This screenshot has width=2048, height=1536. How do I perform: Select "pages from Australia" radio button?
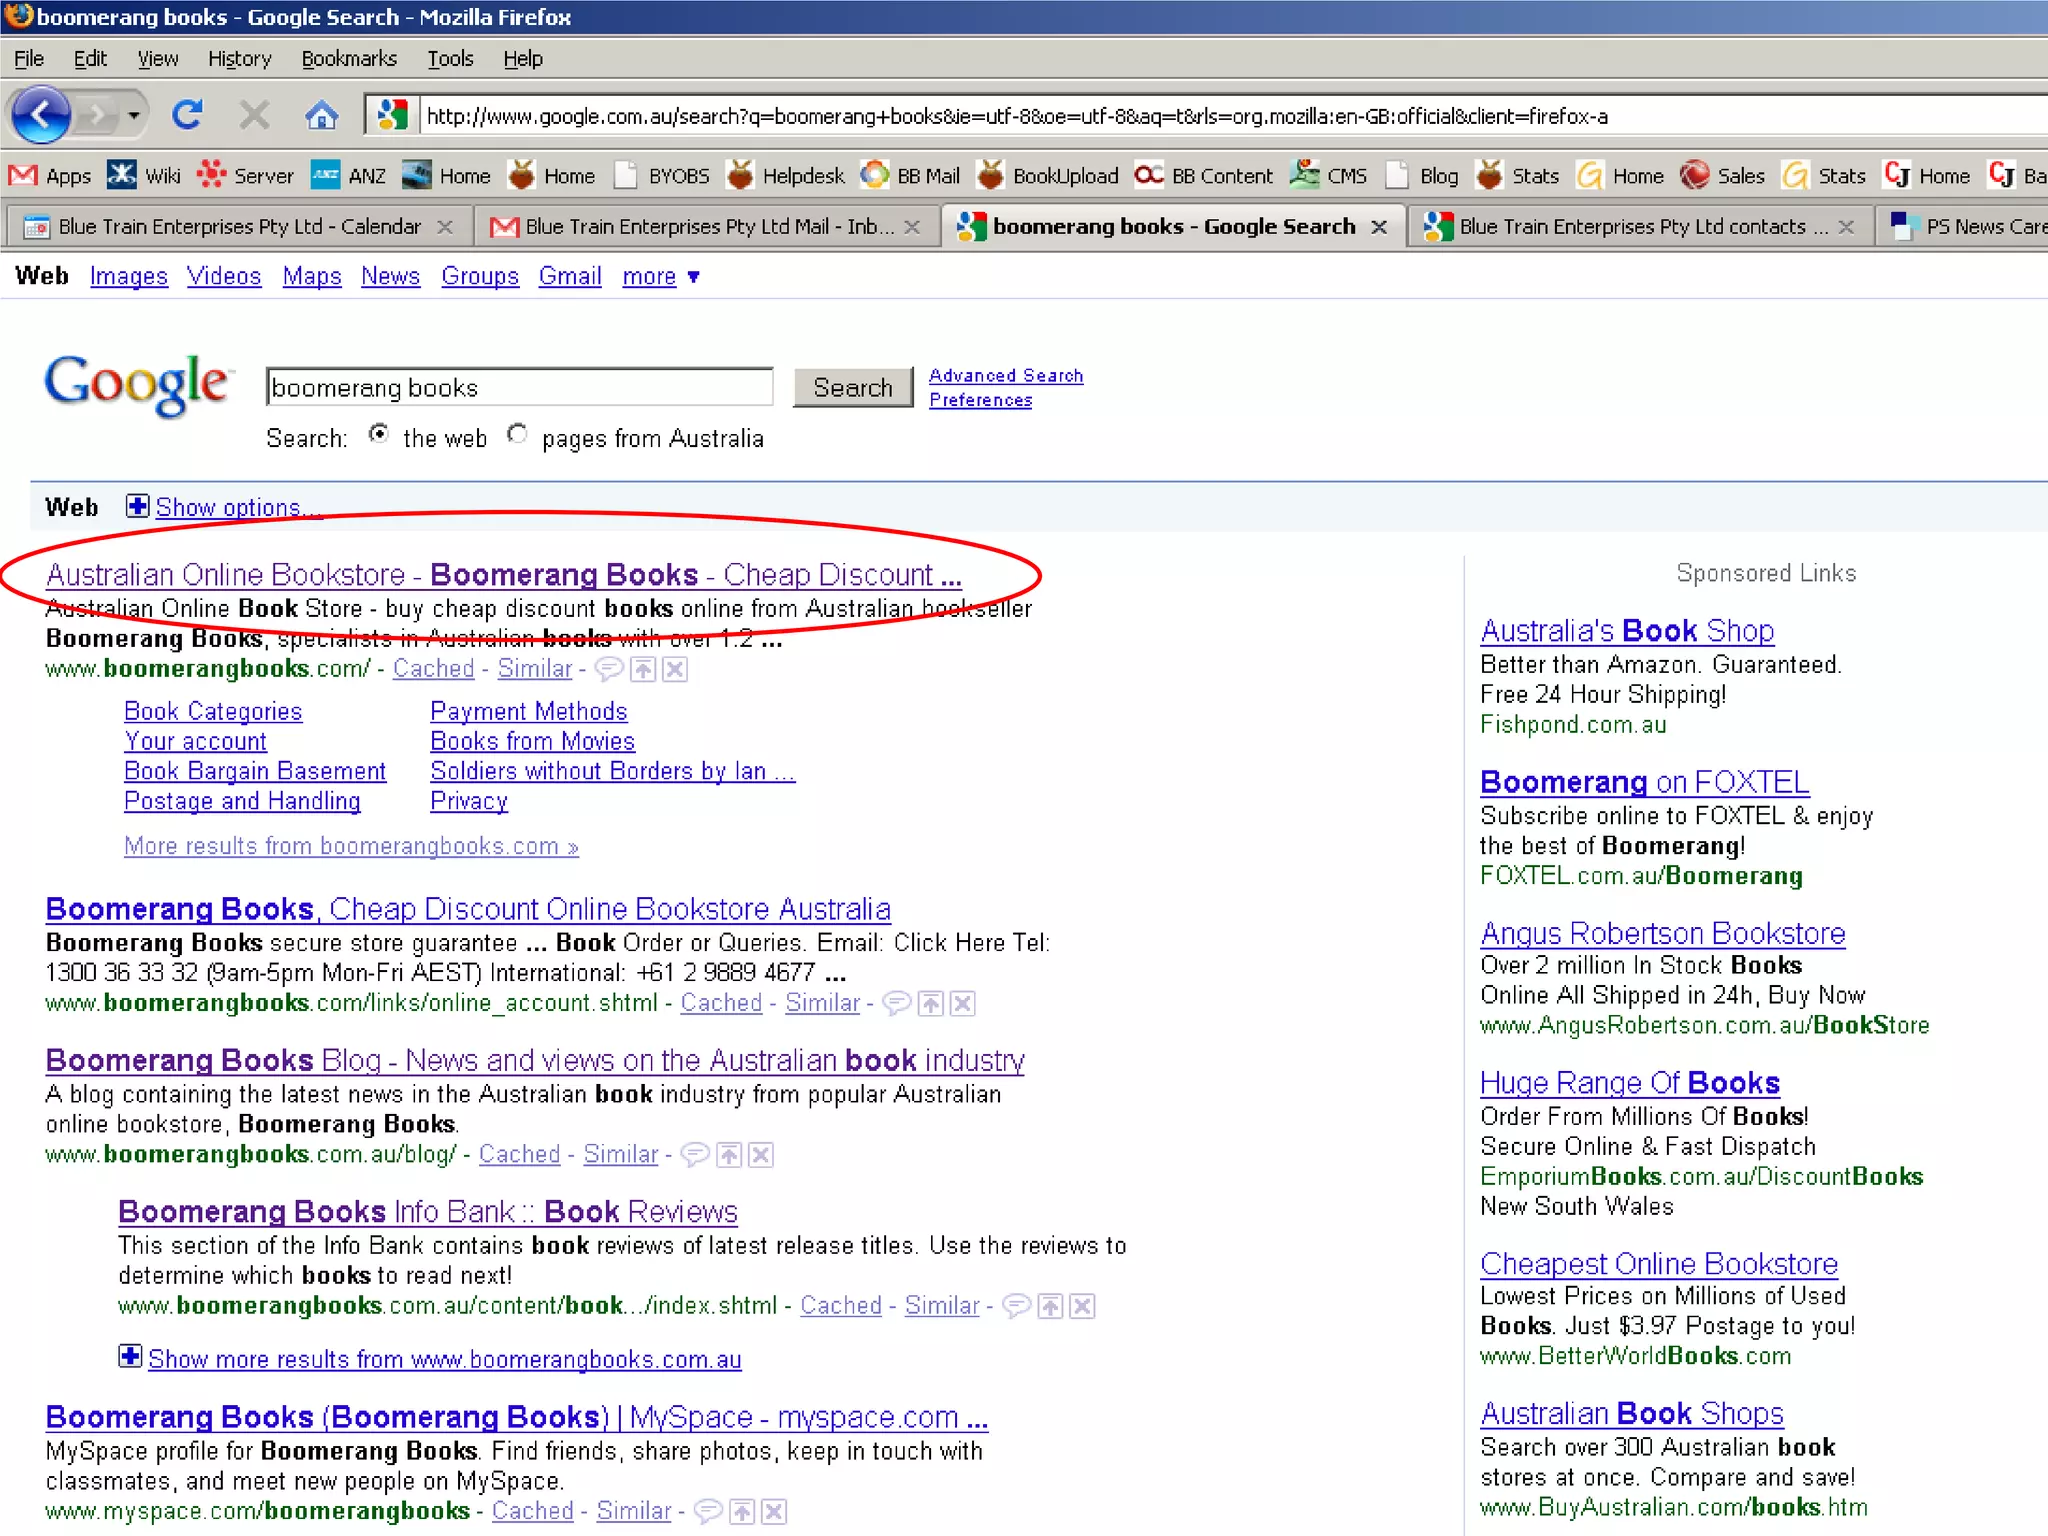pyautogui.click(x=516, y=434)
